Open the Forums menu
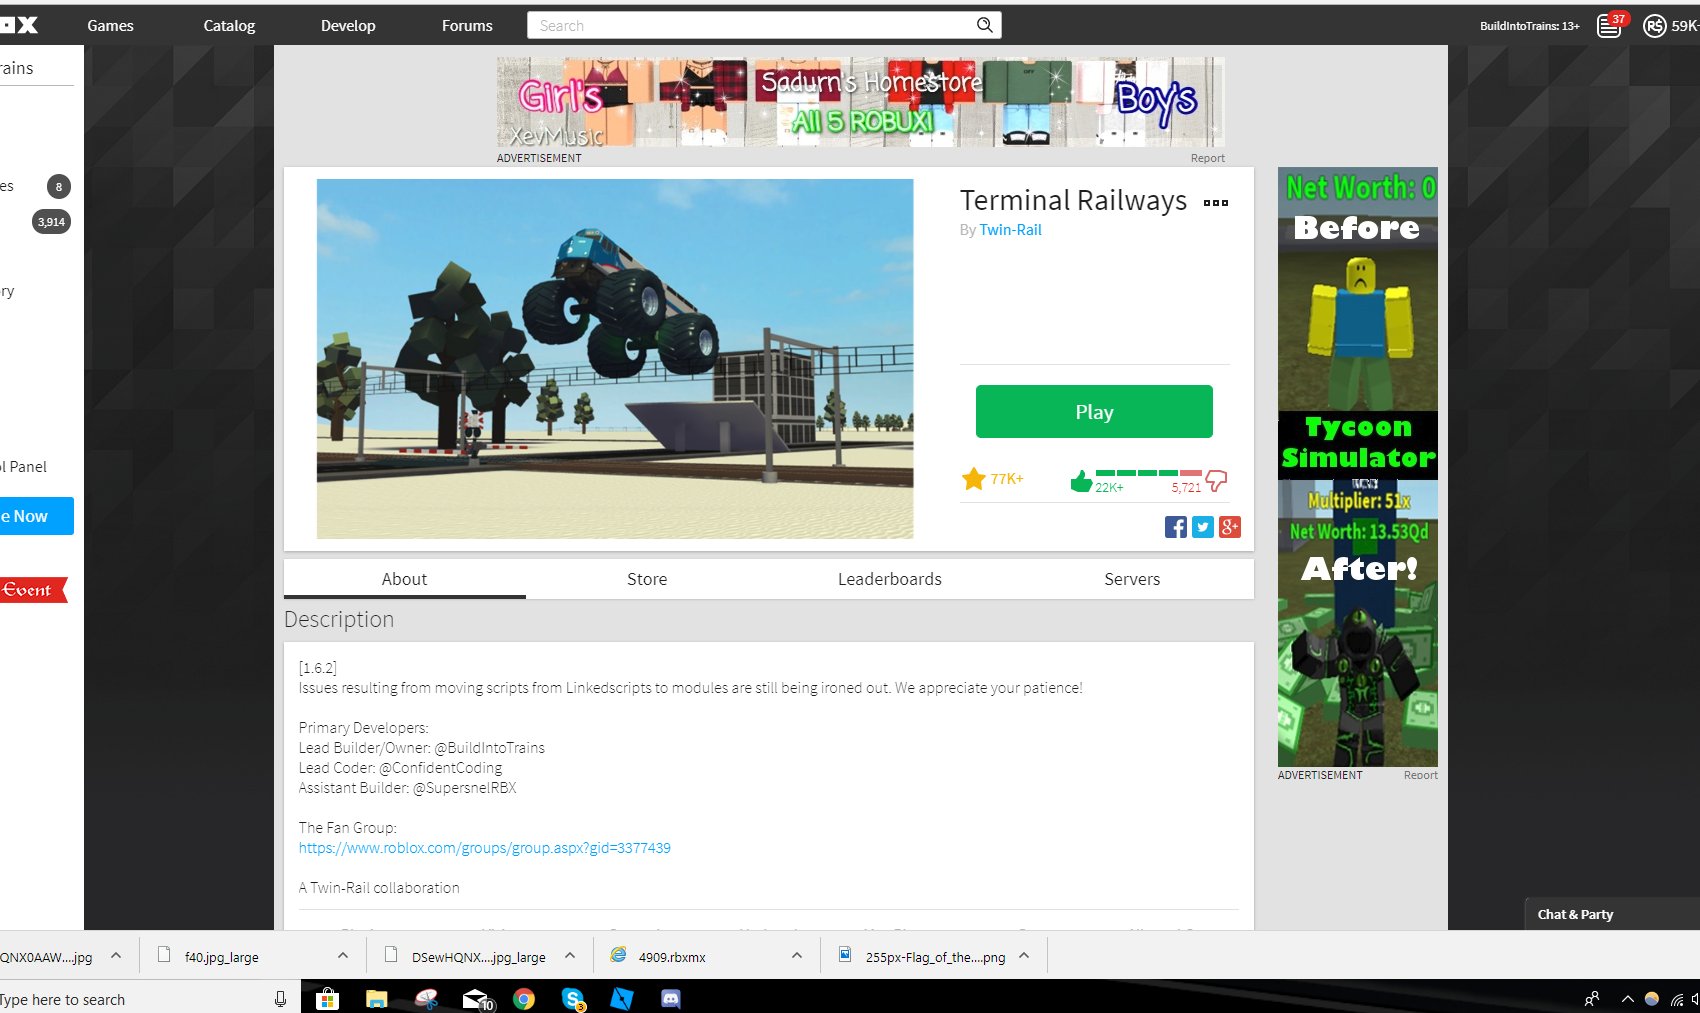 (467, 25)
